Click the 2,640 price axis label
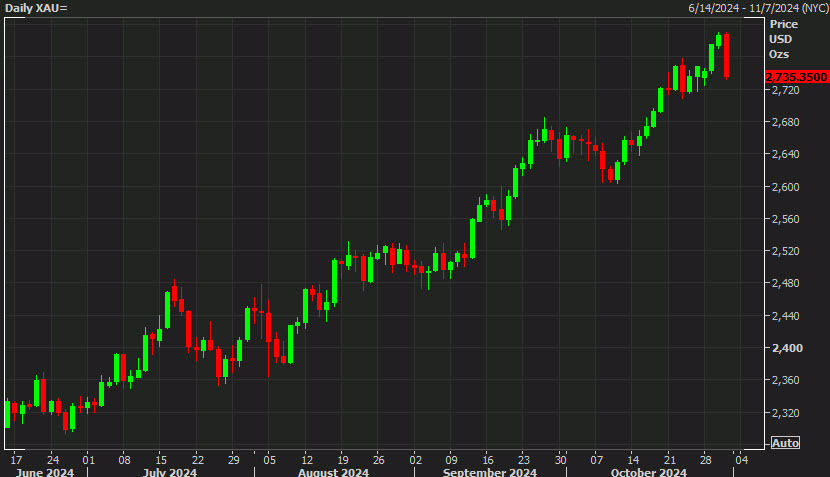The height and width of the screenshot is (477, 830). coord(786,154)
